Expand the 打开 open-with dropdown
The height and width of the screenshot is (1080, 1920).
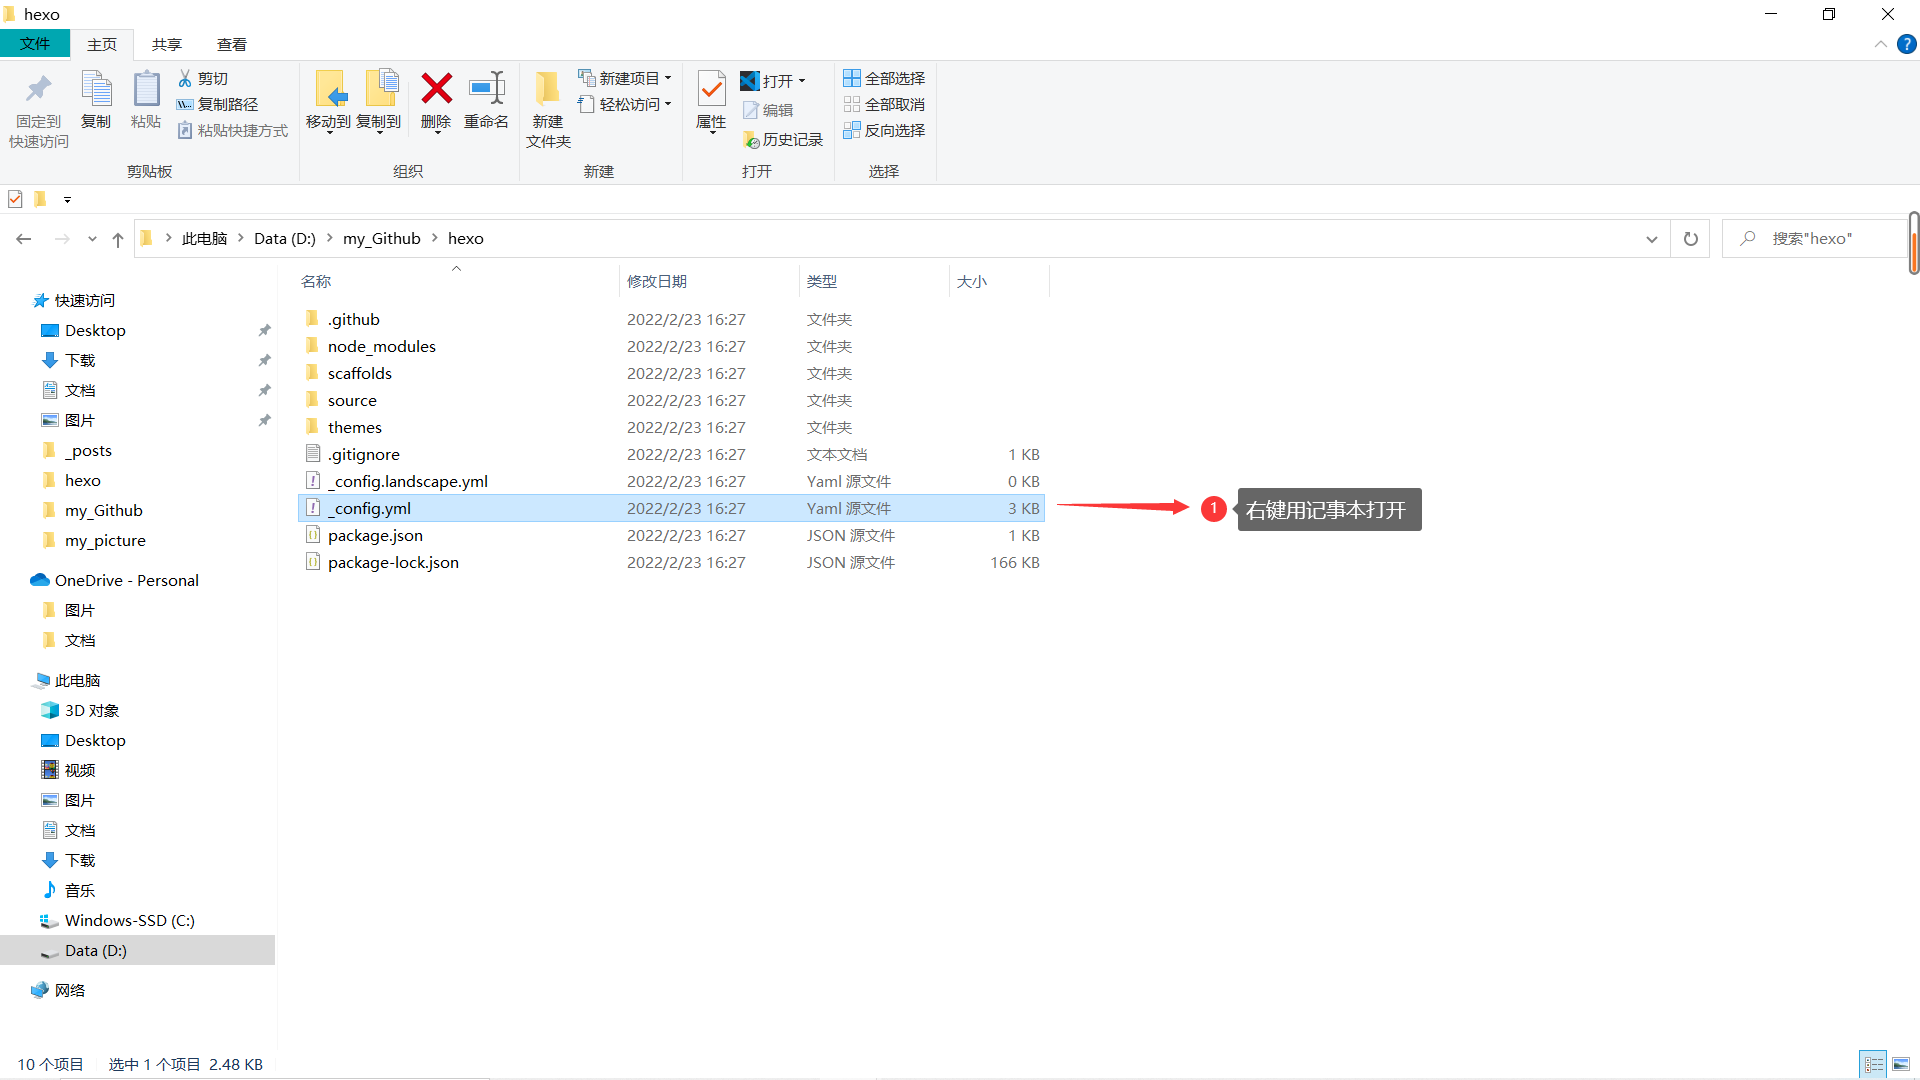pos(802,81)
